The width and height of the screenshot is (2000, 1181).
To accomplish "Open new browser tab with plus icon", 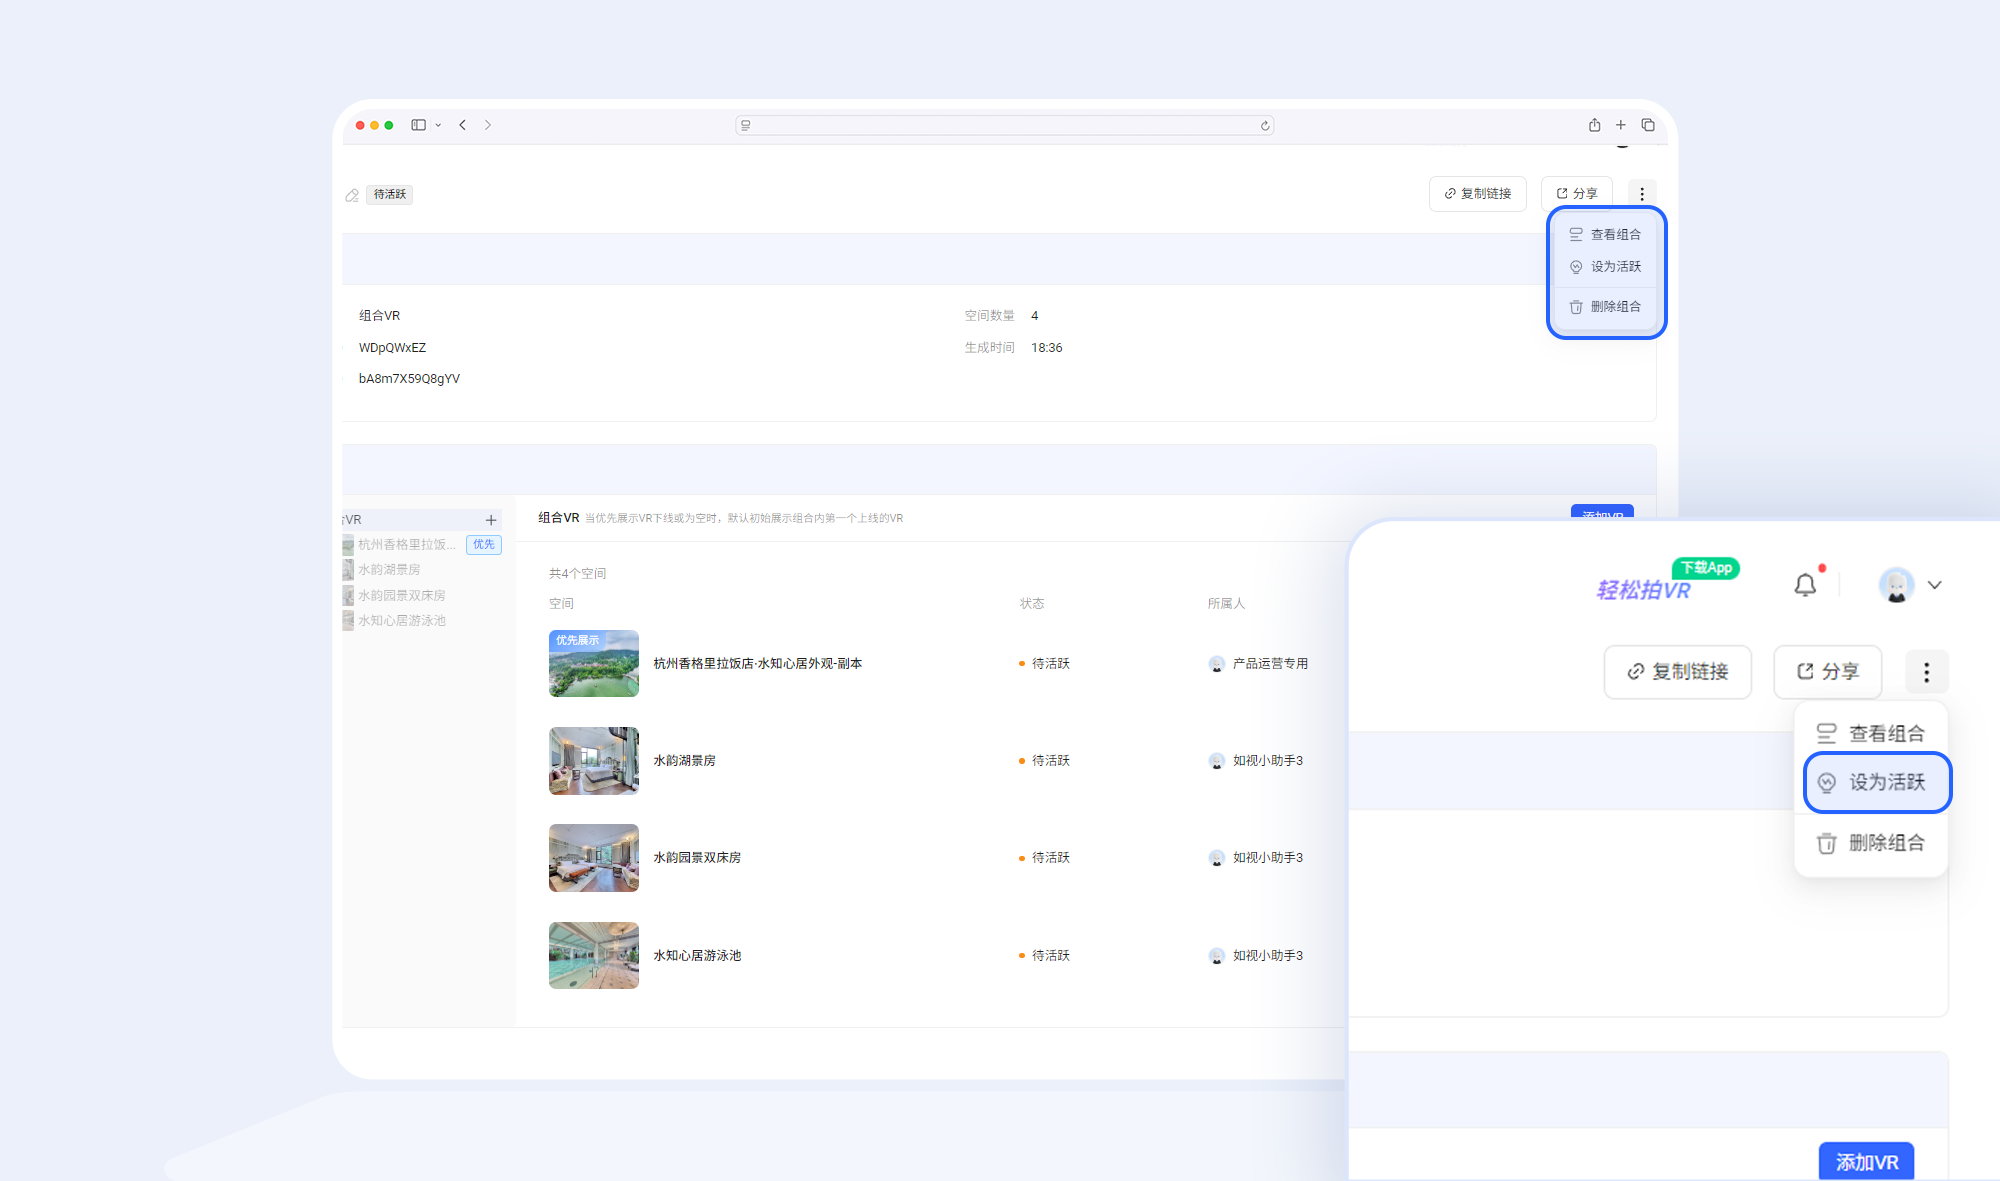I will (1621, 125).
